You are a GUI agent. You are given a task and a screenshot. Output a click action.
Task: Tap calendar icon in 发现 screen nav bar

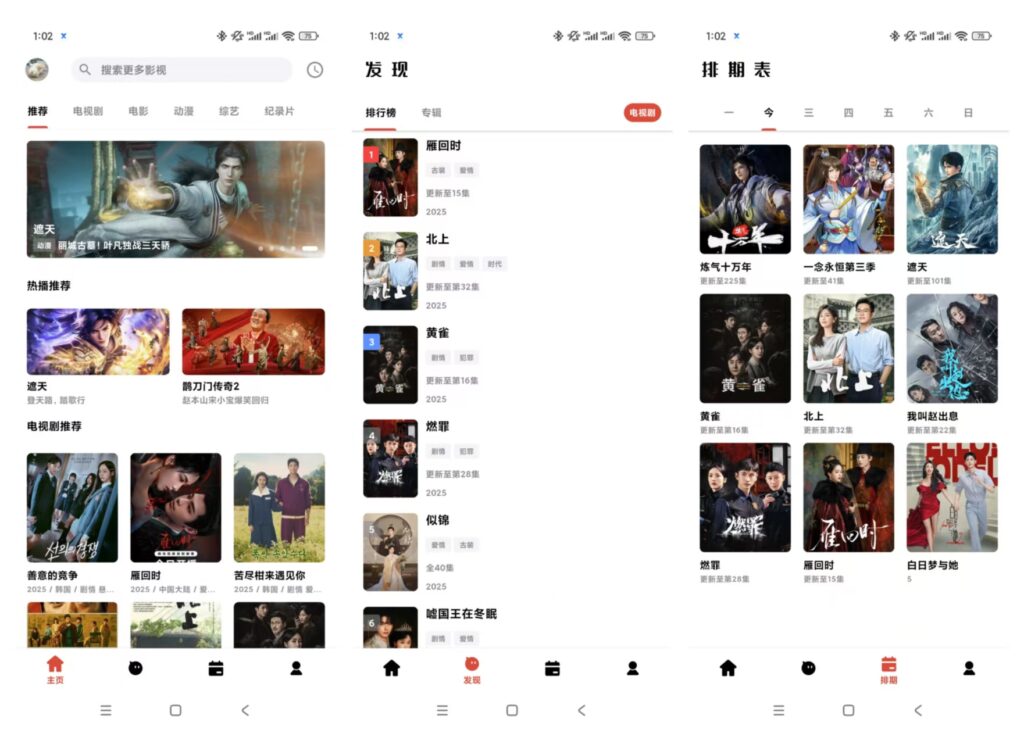(x=552, y=668)
